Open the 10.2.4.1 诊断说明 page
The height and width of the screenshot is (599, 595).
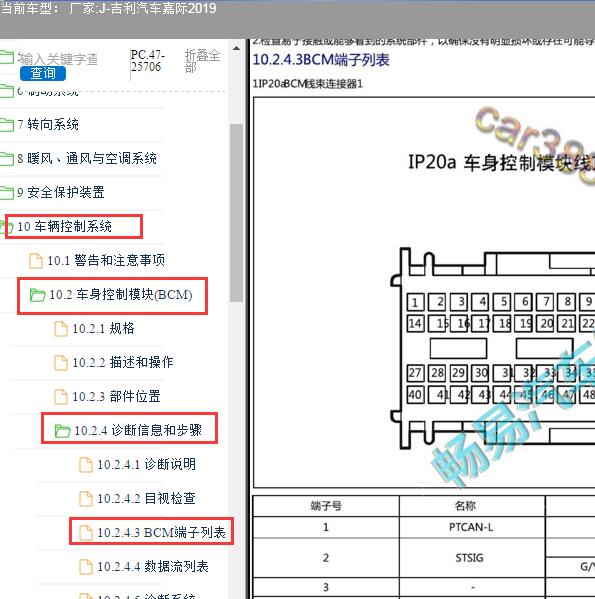(147, 464)
